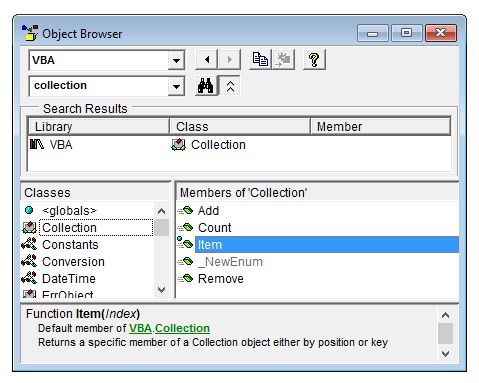Image resolution: width=479 pixels, height=383 pixels.
Task: Select DateTime in the Classes list
Action: pos(69,279)
